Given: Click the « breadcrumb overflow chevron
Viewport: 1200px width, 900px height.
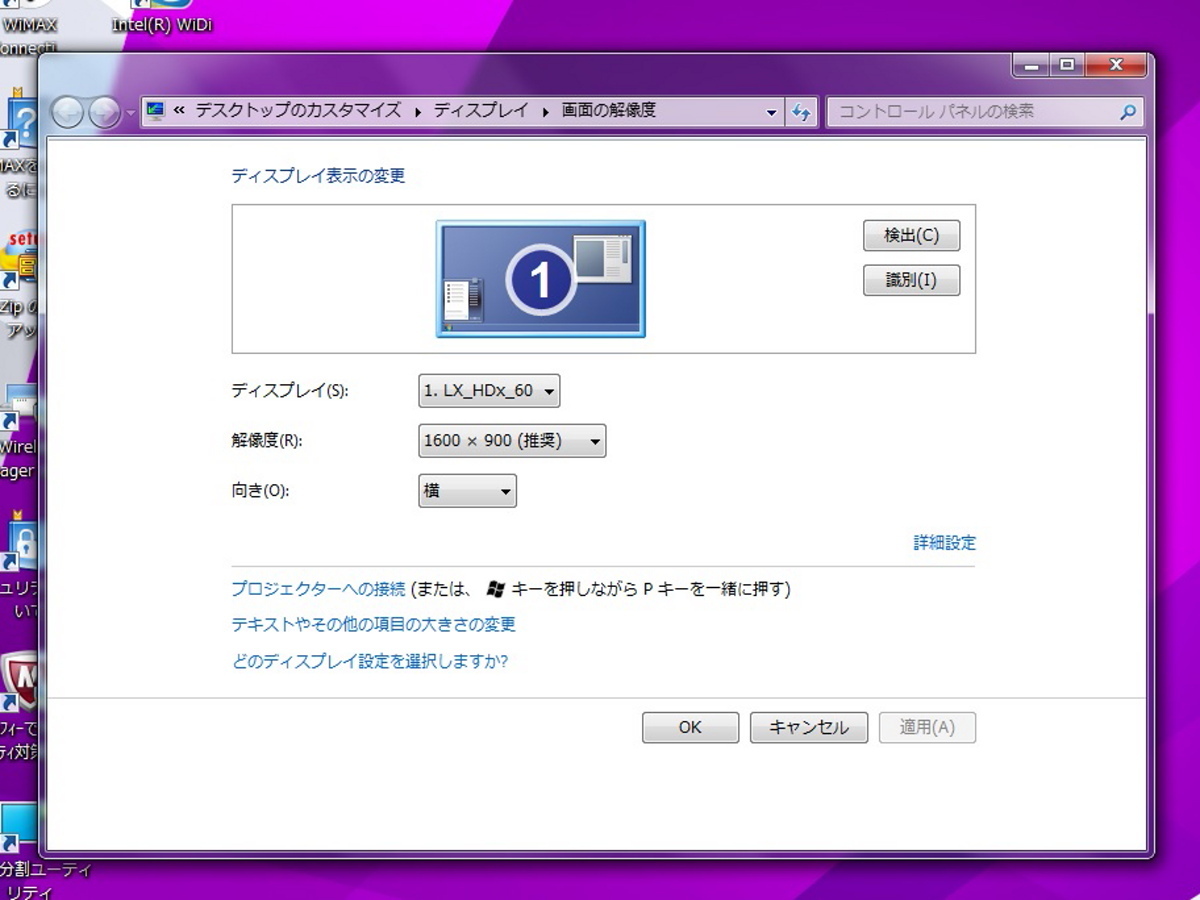Looking at the screenshot, I should [179, 111].
